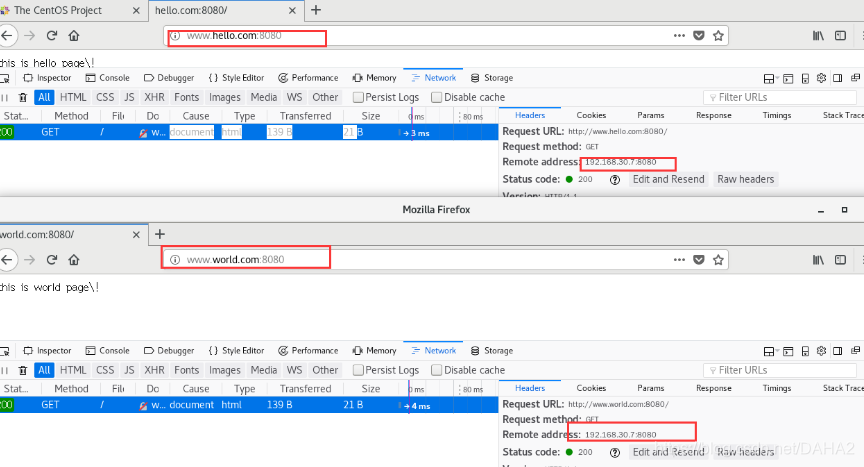
Task: Open new tab in world.com window
Action: pos(160,234)
